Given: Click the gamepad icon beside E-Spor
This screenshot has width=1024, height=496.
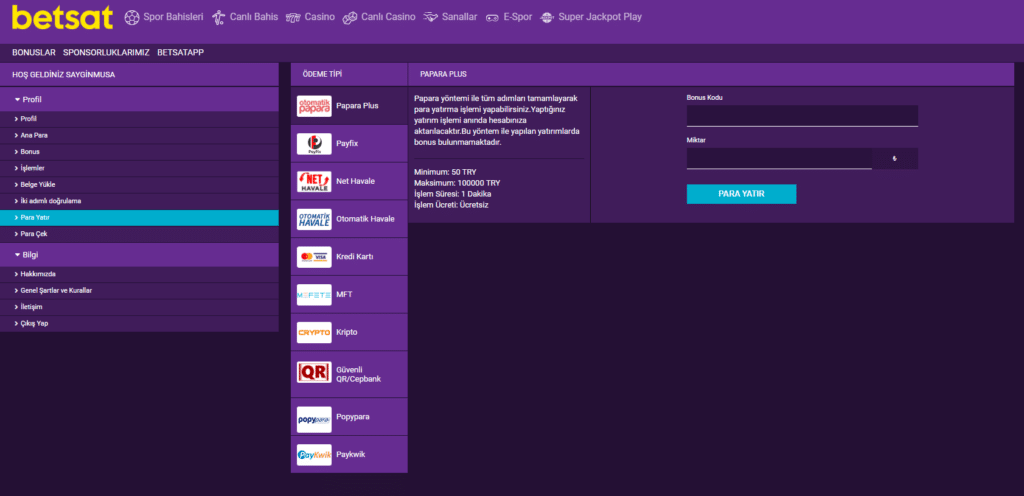Looking at the screenshot, I should click(x=492, y=18).
